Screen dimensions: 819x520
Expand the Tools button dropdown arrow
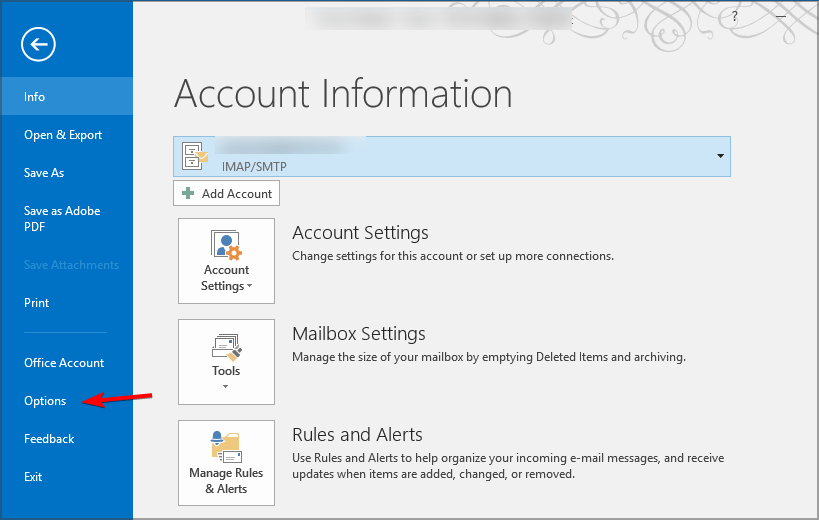click(x=226, y=386)
